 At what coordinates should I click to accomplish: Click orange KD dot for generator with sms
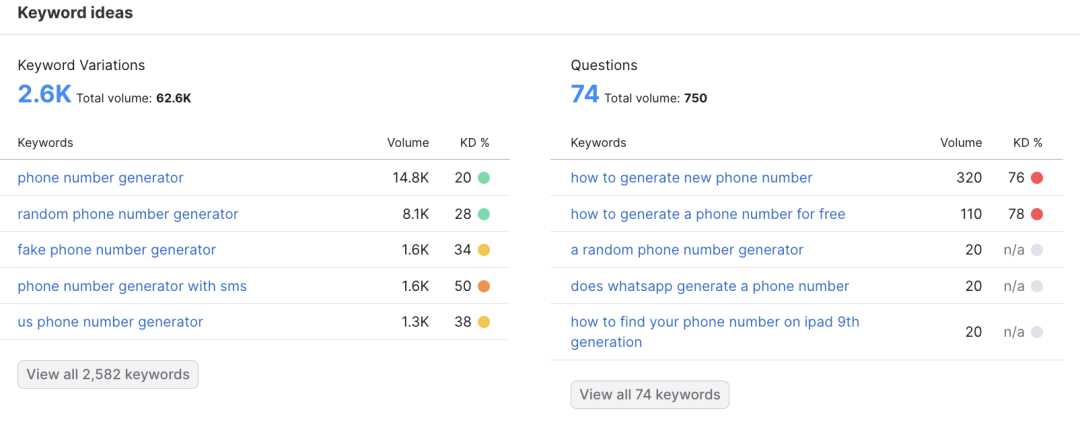point(483,286)
